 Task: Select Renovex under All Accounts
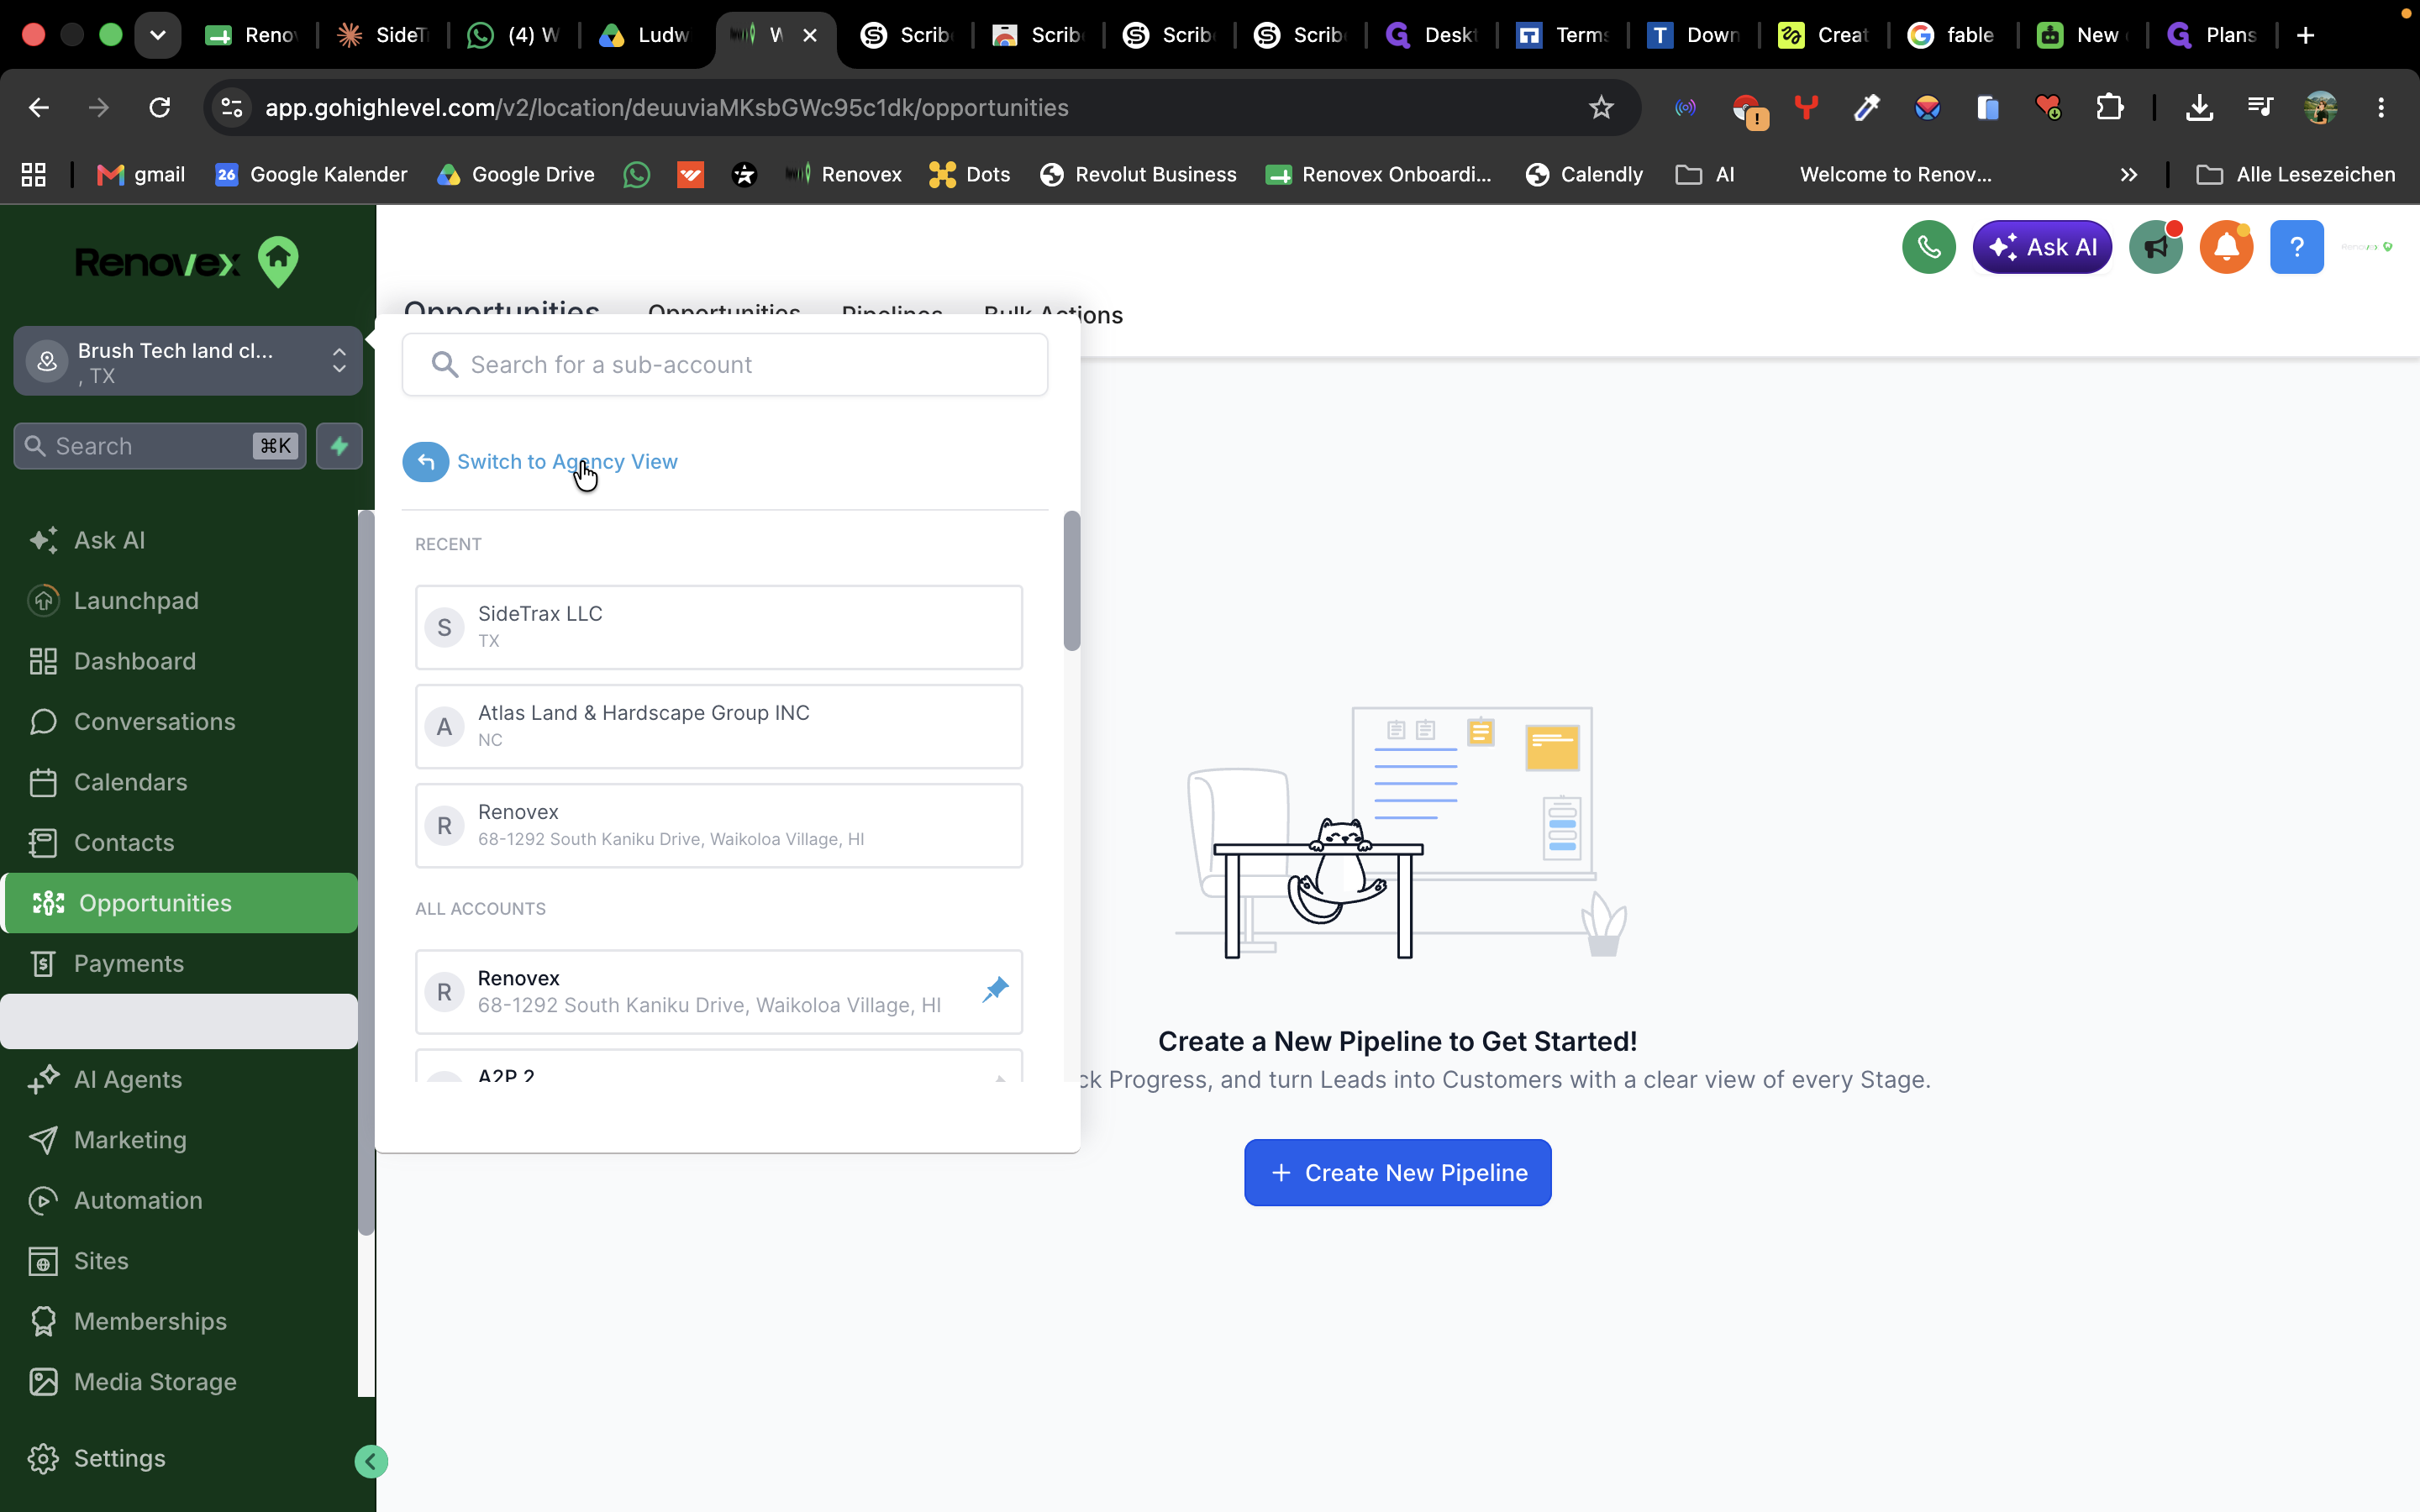pyautogui.click(x=719, y=991)
